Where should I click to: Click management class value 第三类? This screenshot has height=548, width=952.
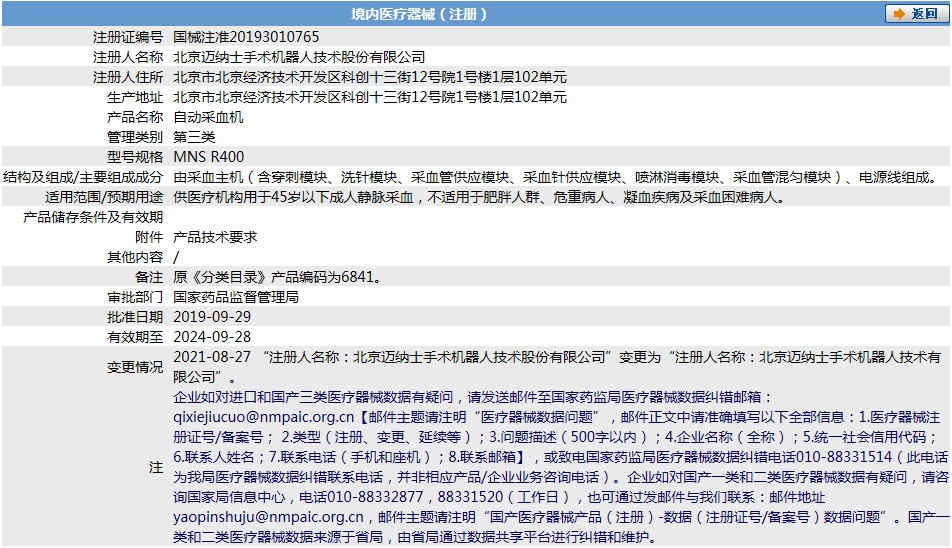click(194, 137)
